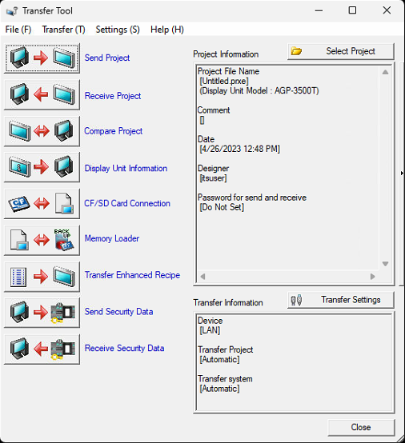Image resolution: width=405 pixels, height=443 pixels.
Task: Open the Transfer (T) menu
Action: [x=63, y=30]
